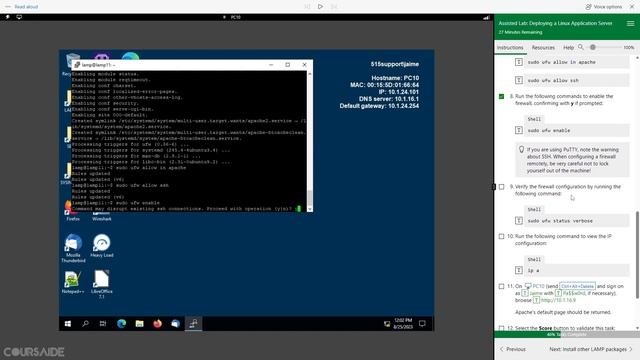Switch to the Instructions tab
640x360 pixels.
pos(510,48)
